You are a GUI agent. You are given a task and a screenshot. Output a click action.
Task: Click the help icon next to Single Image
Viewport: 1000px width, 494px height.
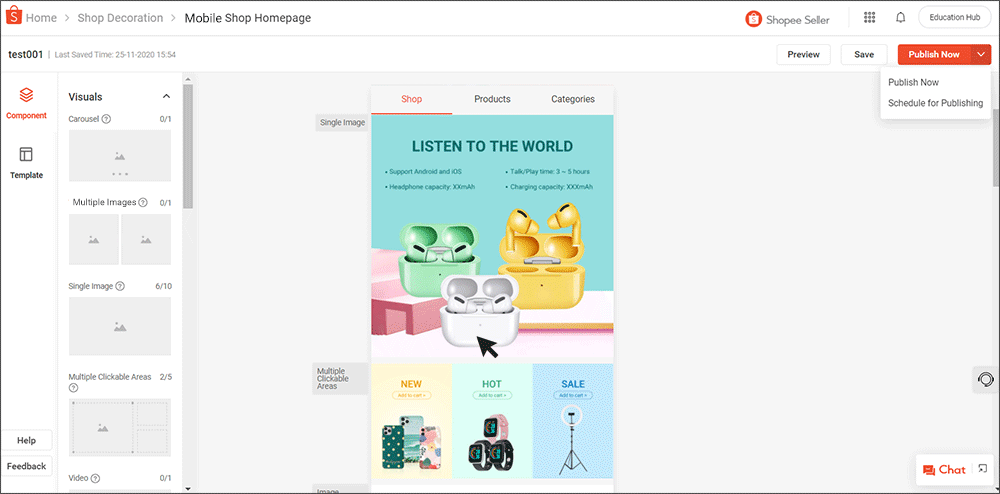coord(120,286)
